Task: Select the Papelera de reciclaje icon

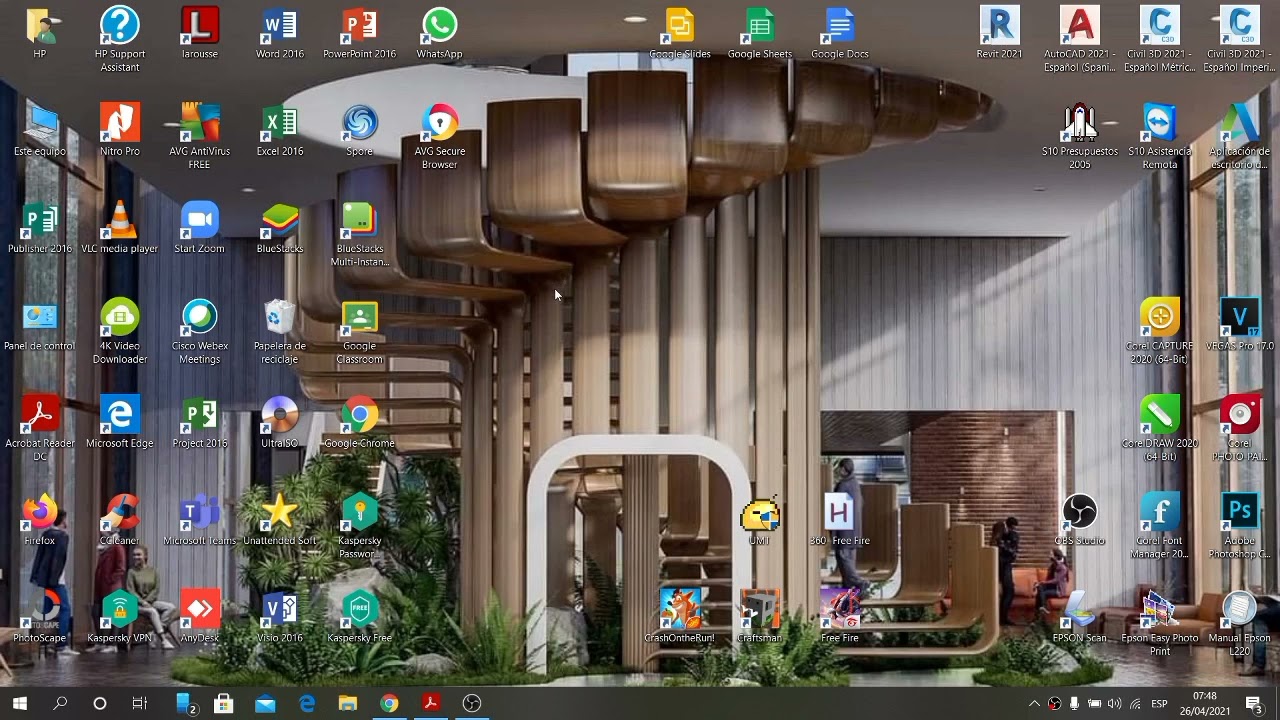Action: 280,330
